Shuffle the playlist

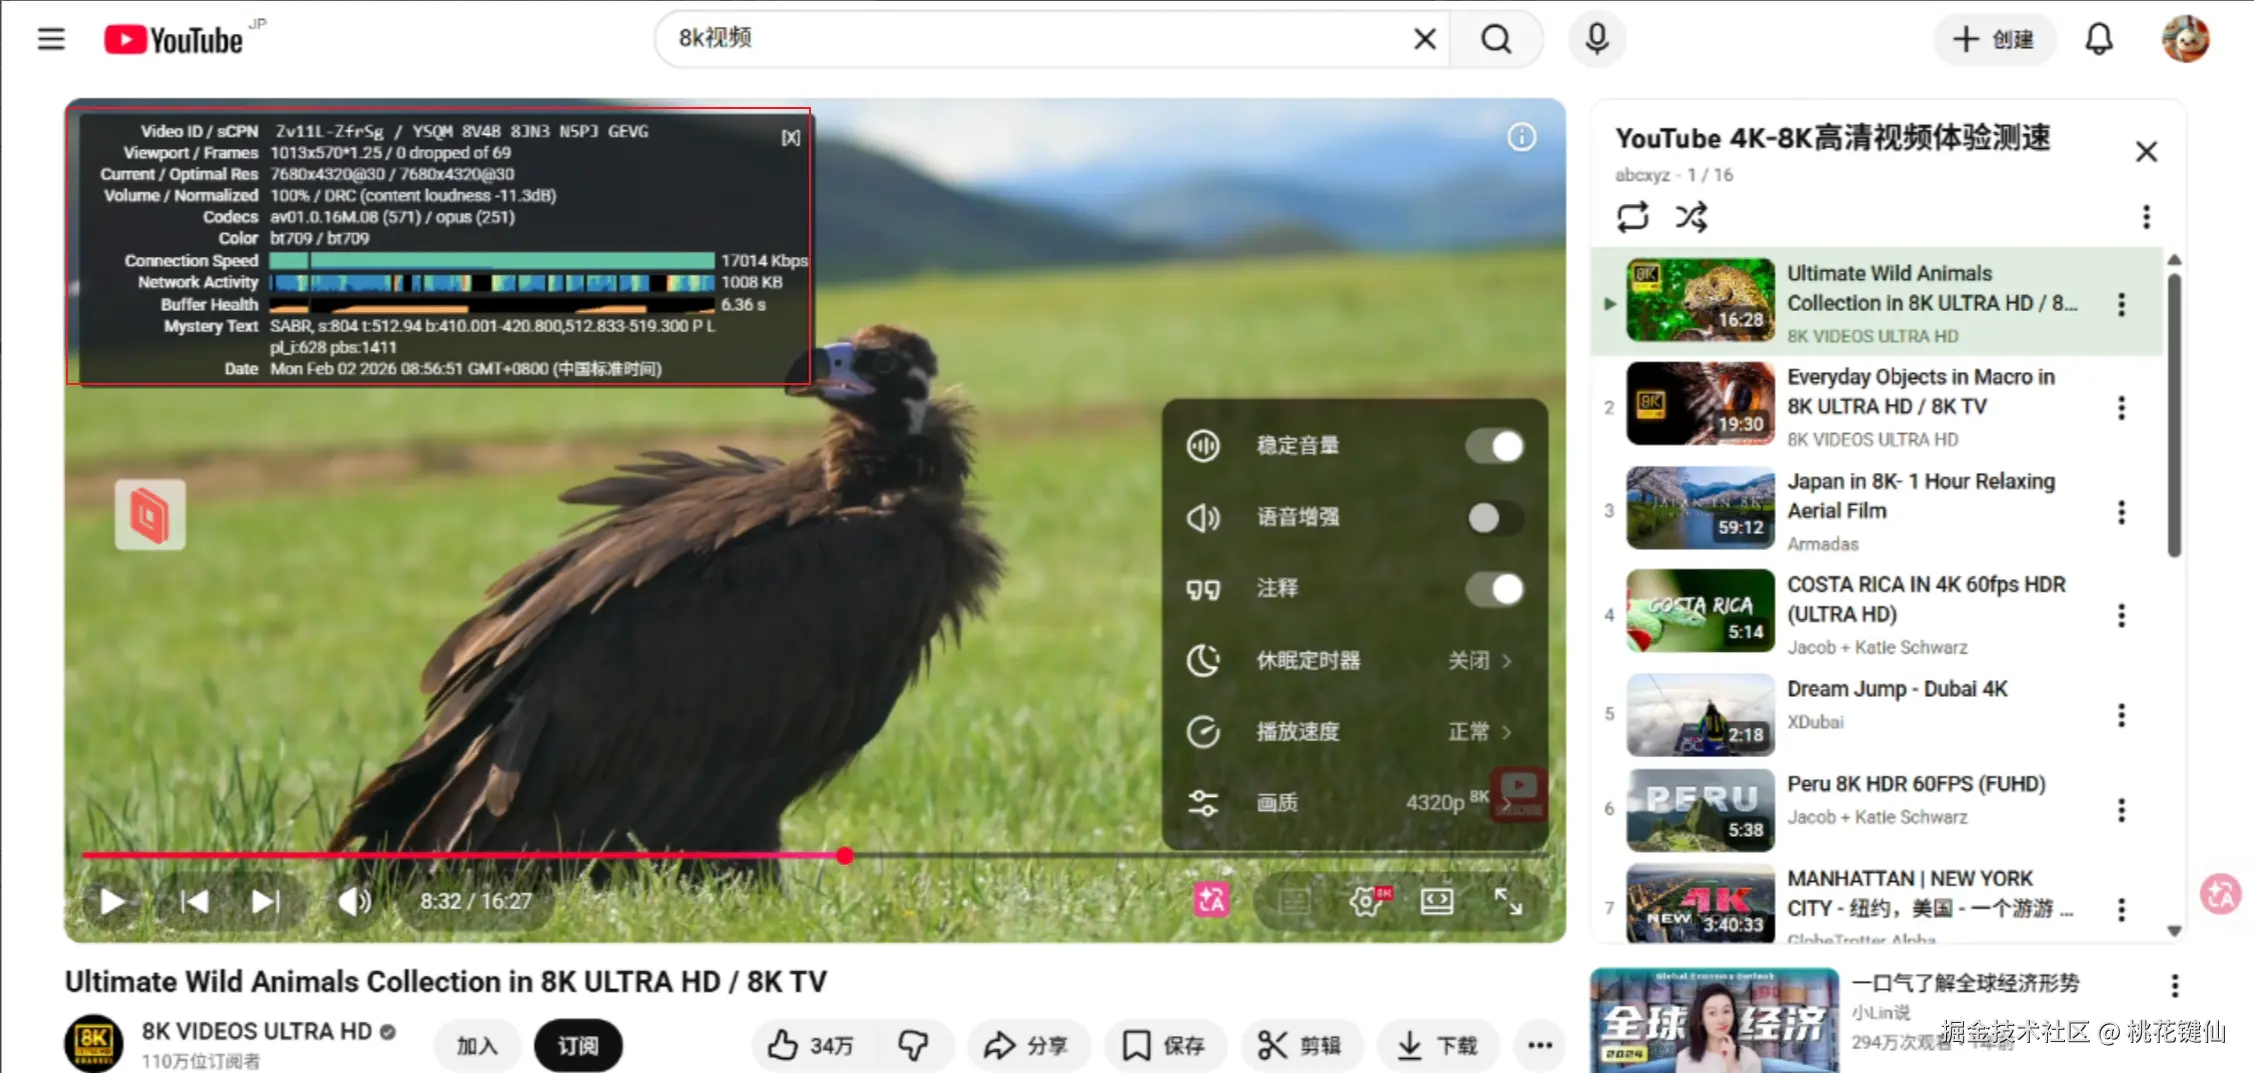(x=1692, y=217)
